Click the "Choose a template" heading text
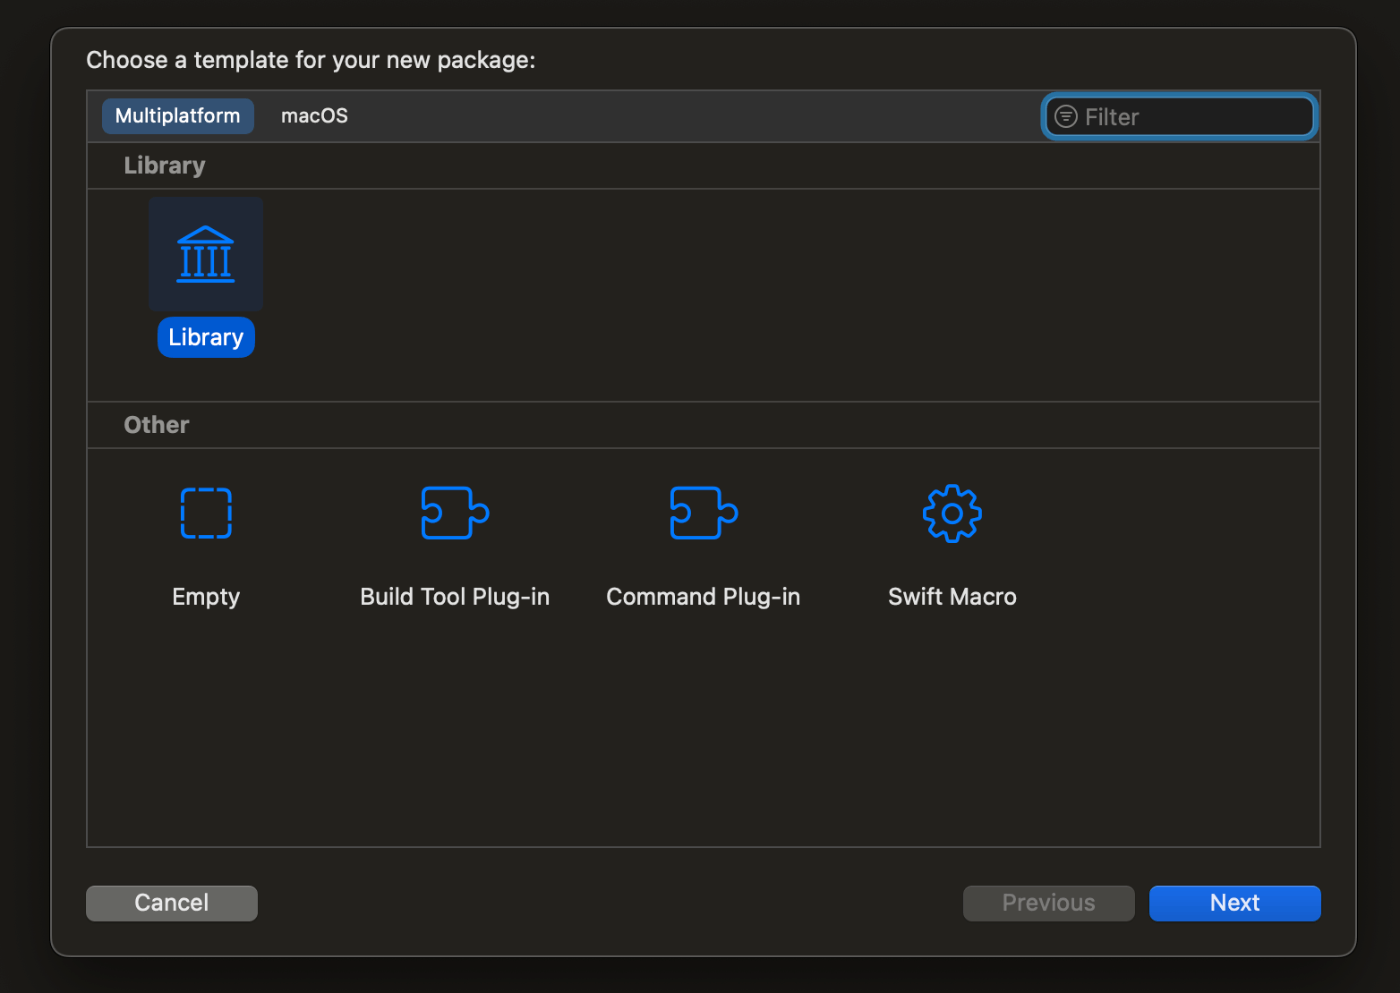This screenshot has width=1400, height=993. 311,60
